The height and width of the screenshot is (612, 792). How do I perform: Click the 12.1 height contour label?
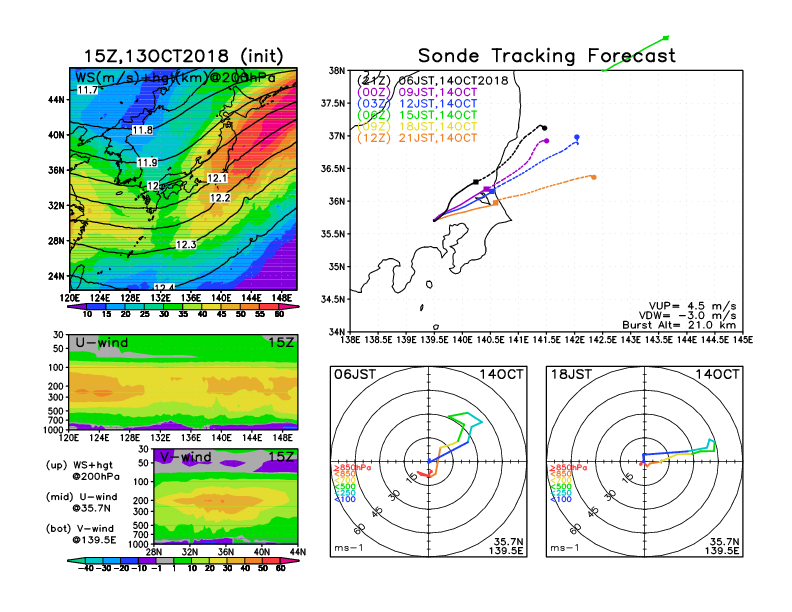click(x=217, y=178)
